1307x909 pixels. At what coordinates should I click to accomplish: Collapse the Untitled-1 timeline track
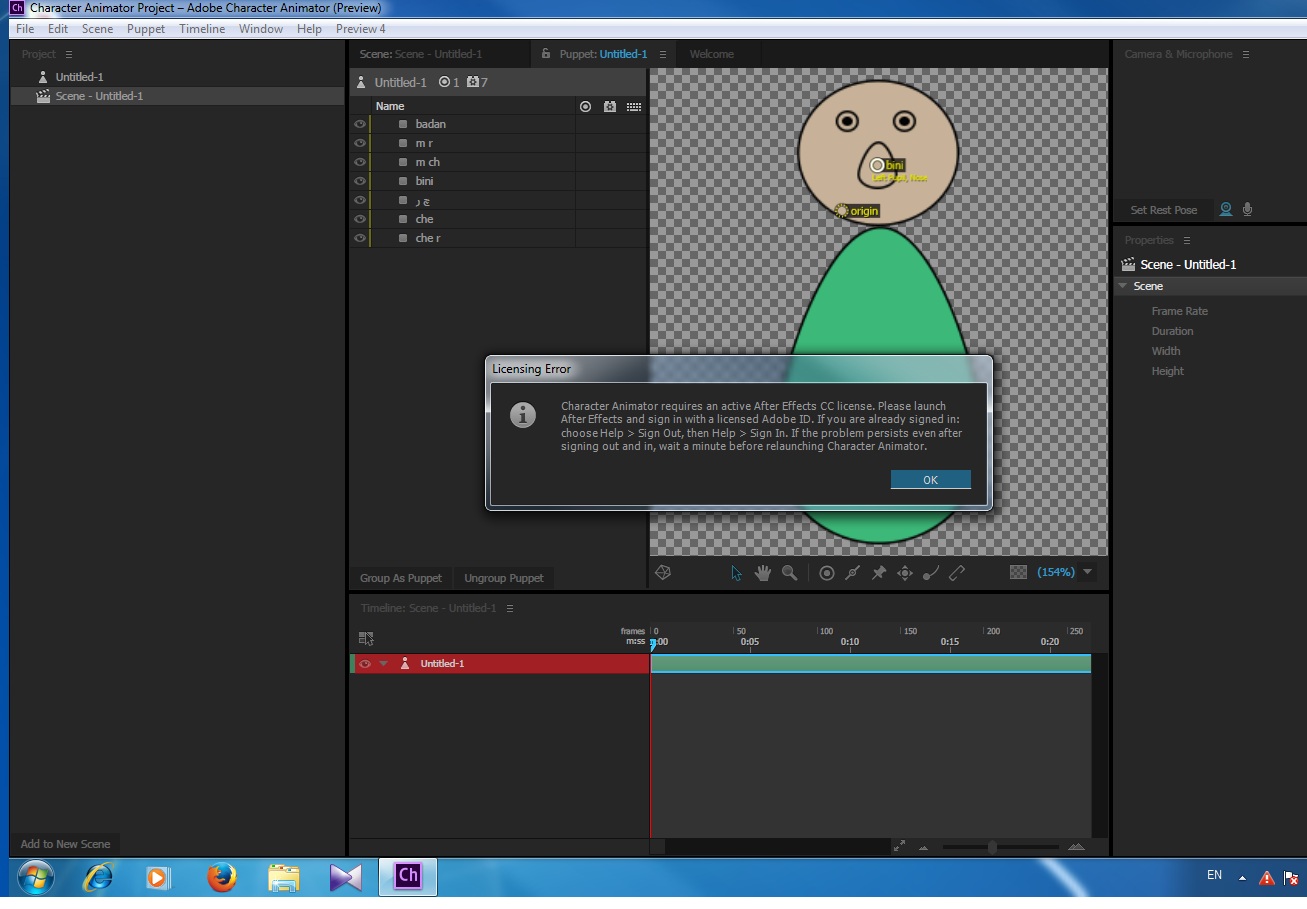[383, 664]
